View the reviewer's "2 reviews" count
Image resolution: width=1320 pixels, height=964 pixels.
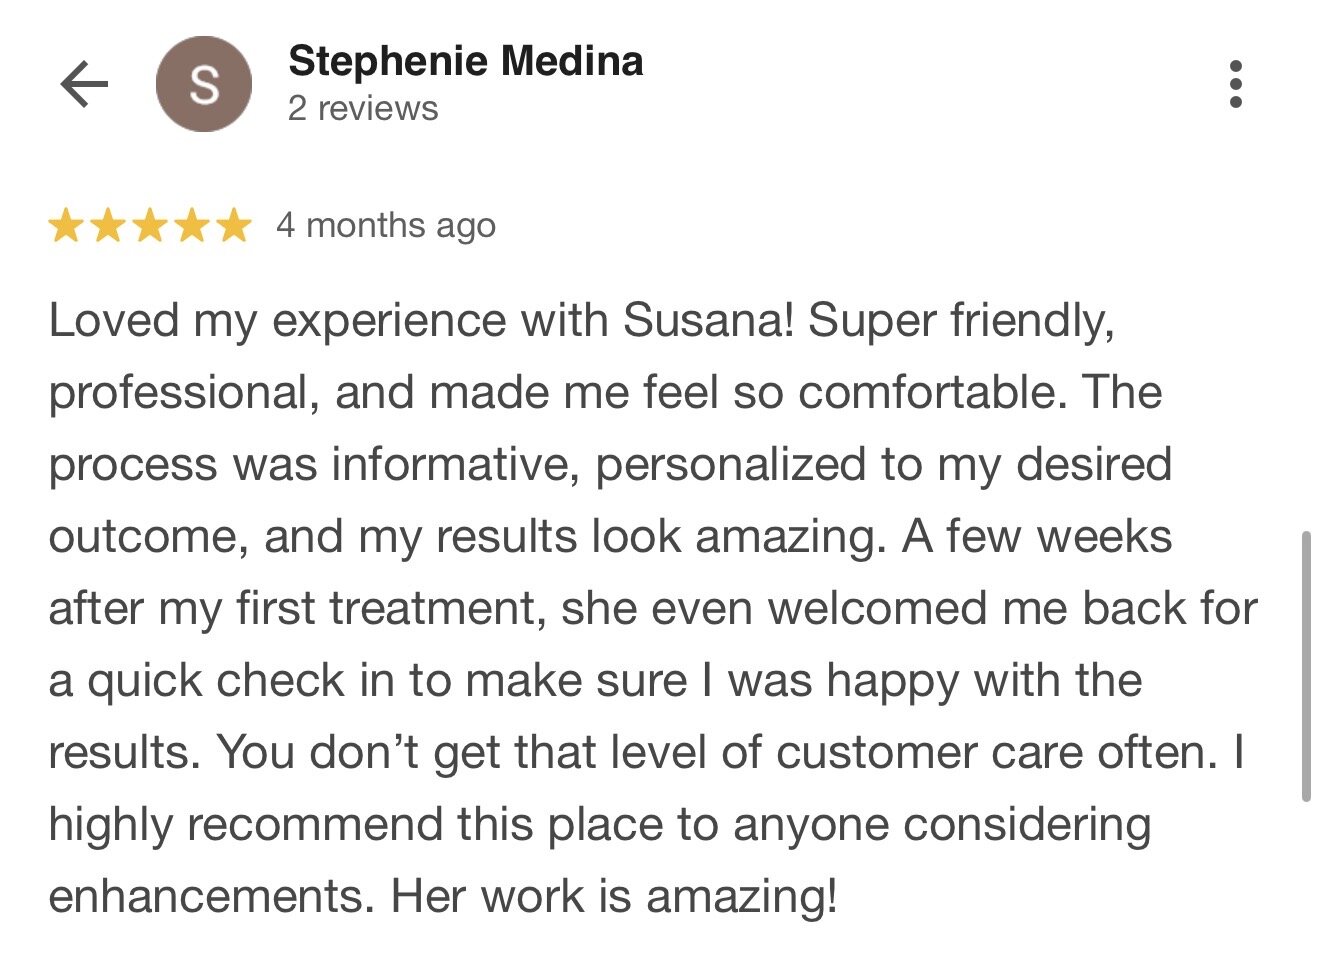363,108
